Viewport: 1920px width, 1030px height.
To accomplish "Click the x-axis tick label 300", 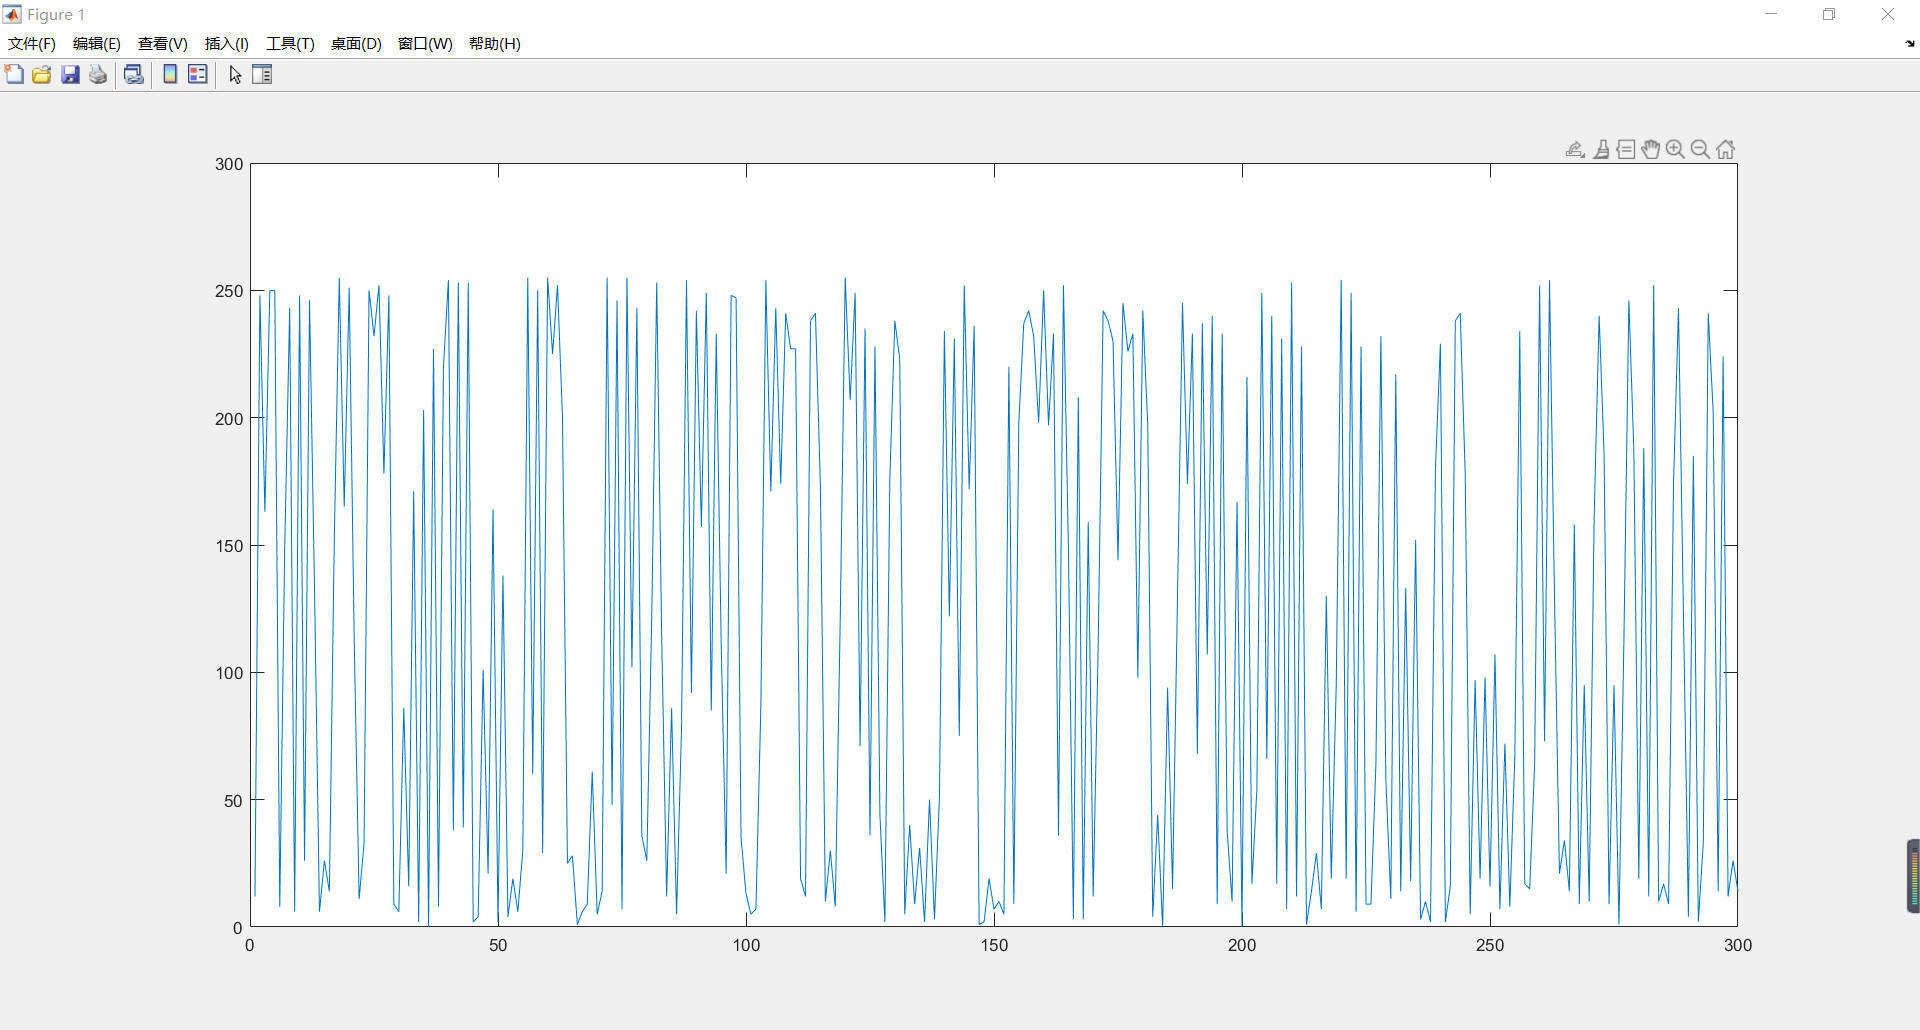I will (1738, 945).
